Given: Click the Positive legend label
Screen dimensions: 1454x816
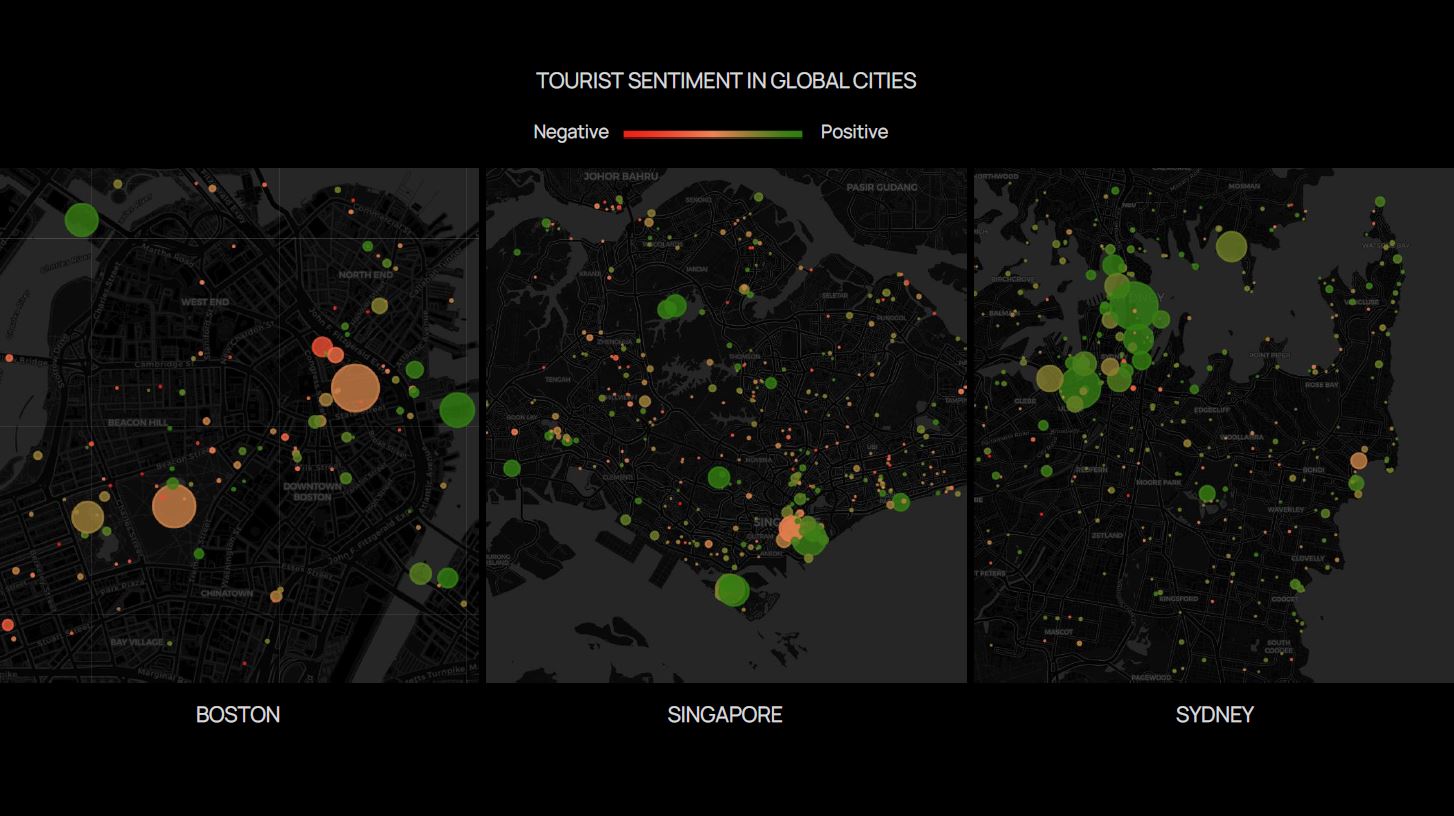Looking at the screenshot, I should [x=854, y=132].
